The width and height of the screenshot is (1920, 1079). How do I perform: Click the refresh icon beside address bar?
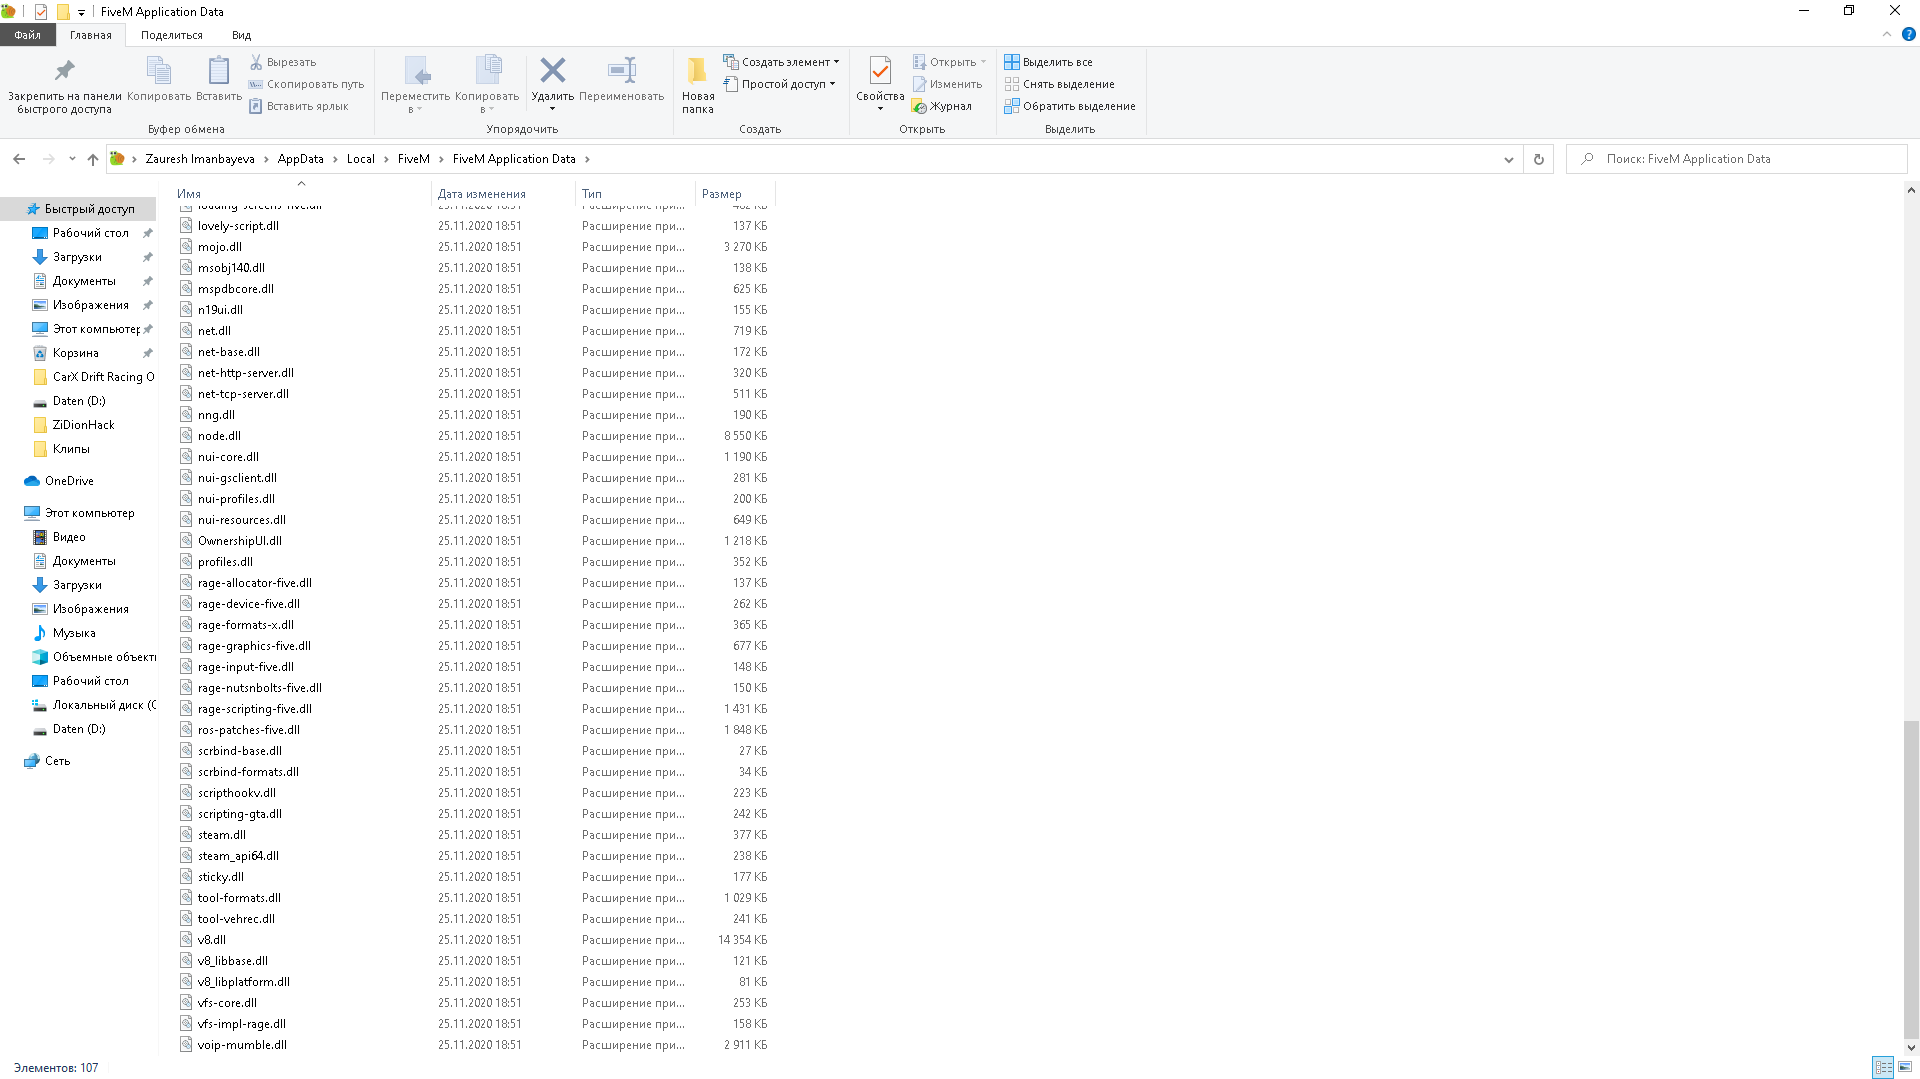1538,159
